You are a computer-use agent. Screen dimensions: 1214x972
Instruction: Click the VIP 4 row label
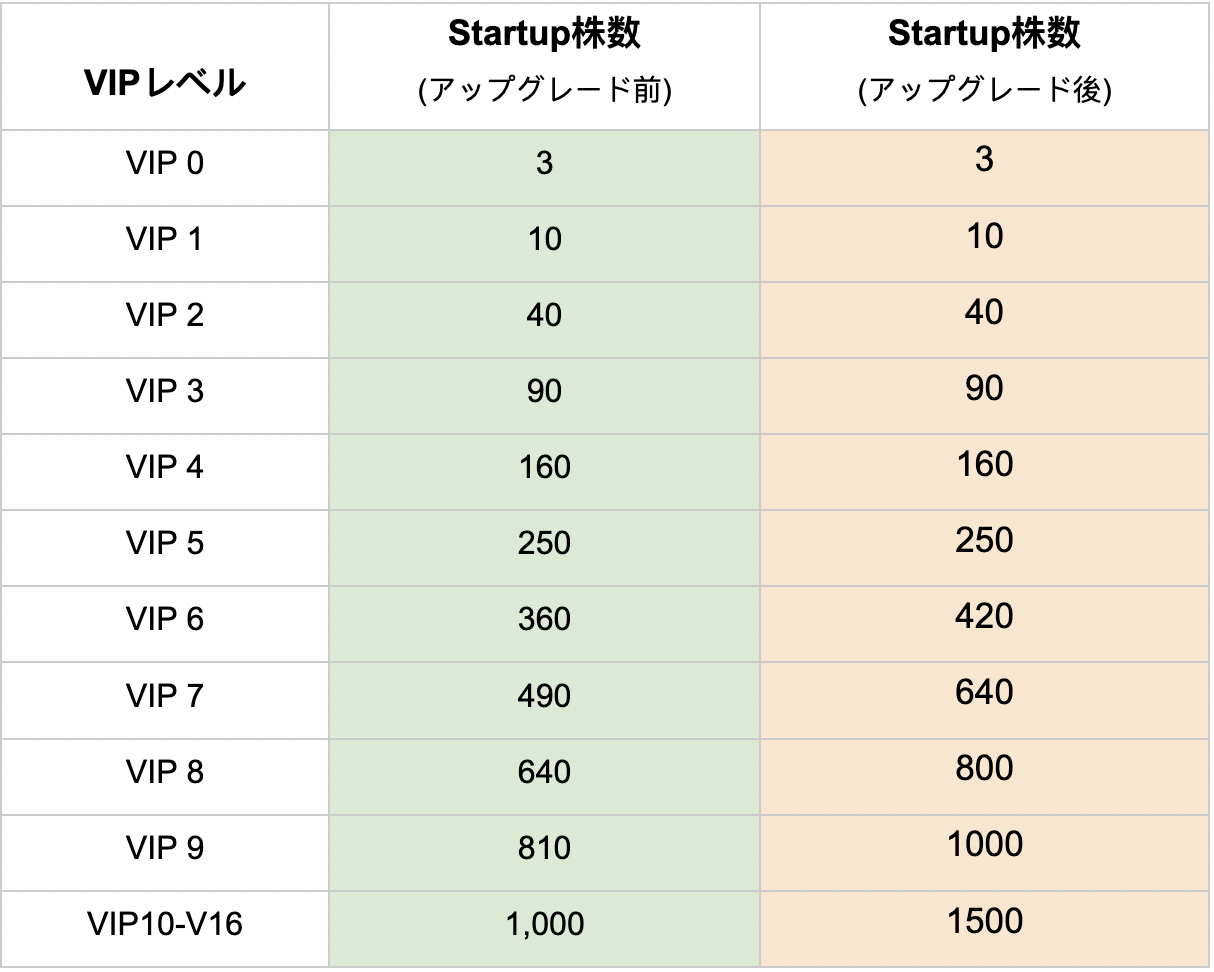coord(165,467)
